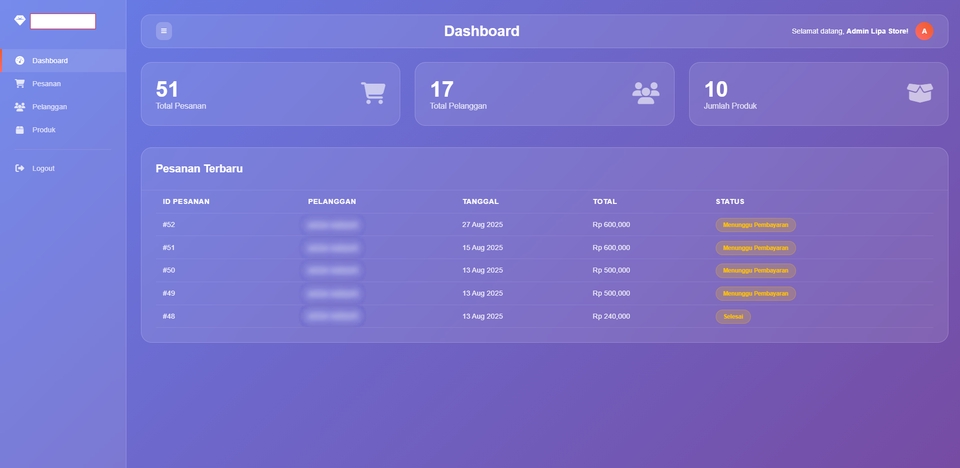Viewport: 960px width, 468px height.
Task: Click the Total Pesanan label on first card
Action: click(181, 106)
